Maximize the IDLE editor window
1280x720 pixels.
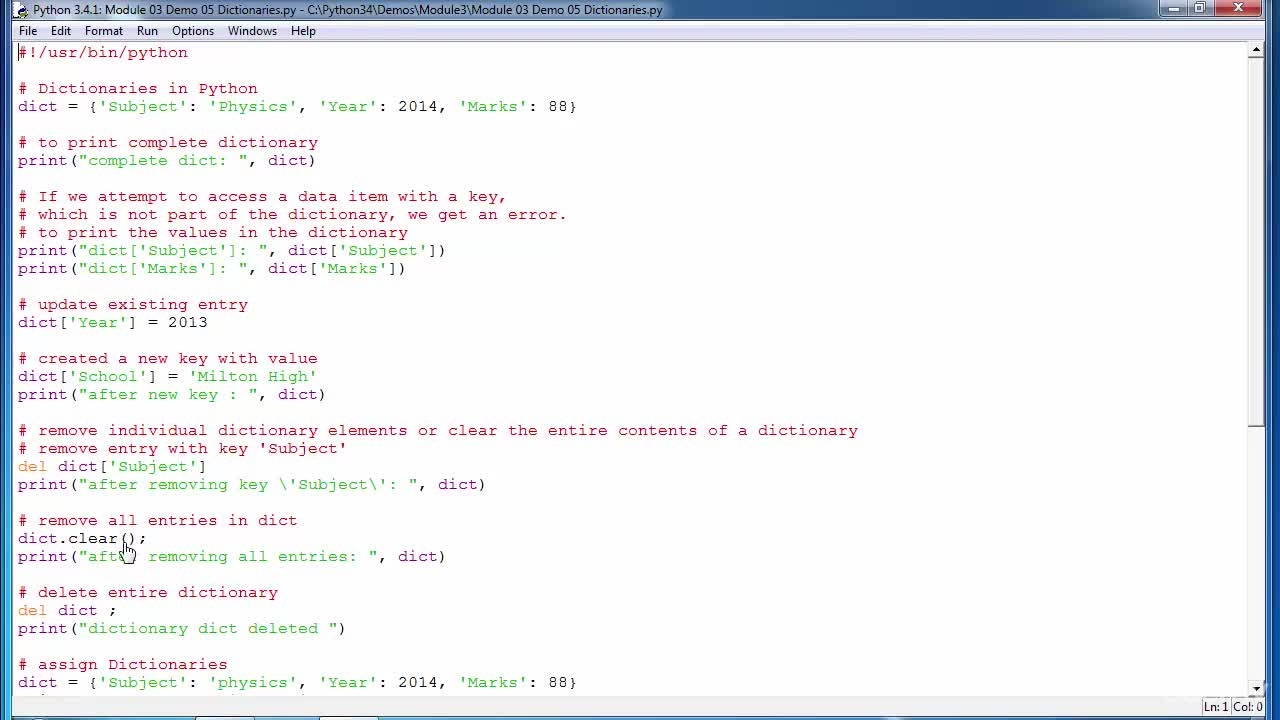tap(1199, 9)
